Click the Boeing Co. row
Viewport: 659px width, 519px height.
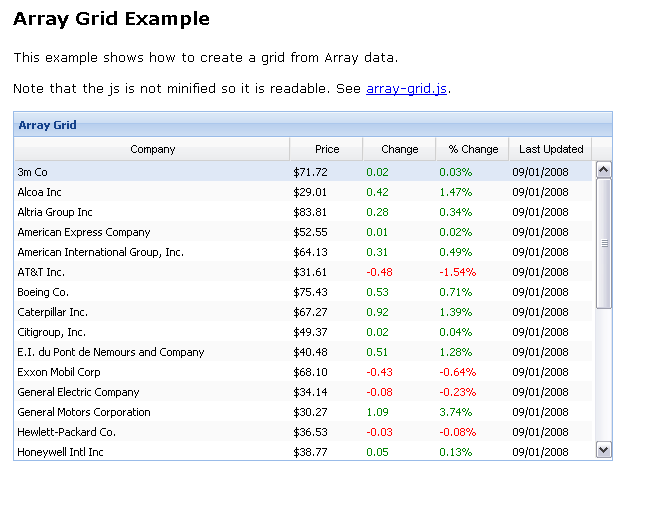pos(150,292)
